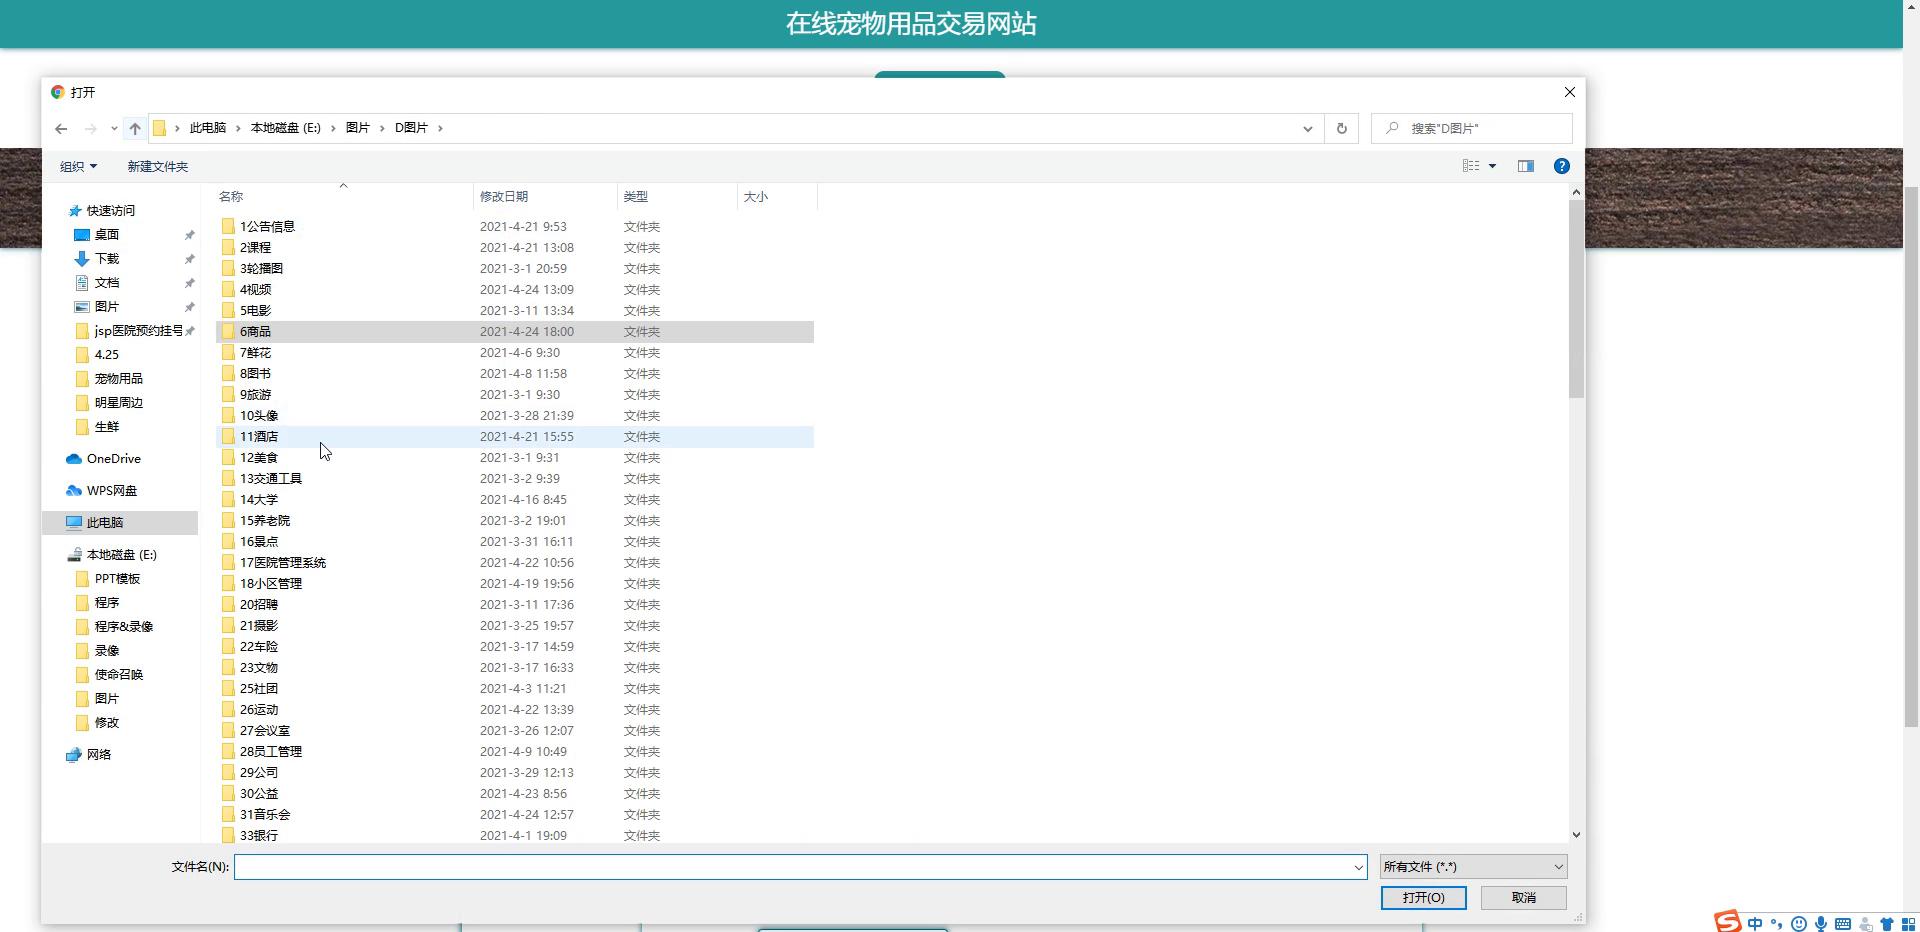Image resolution: width=1920 pixels, height=932 pixels.
Task: Click 新建文件夹 to create a folder
Action: click(157, 167)
